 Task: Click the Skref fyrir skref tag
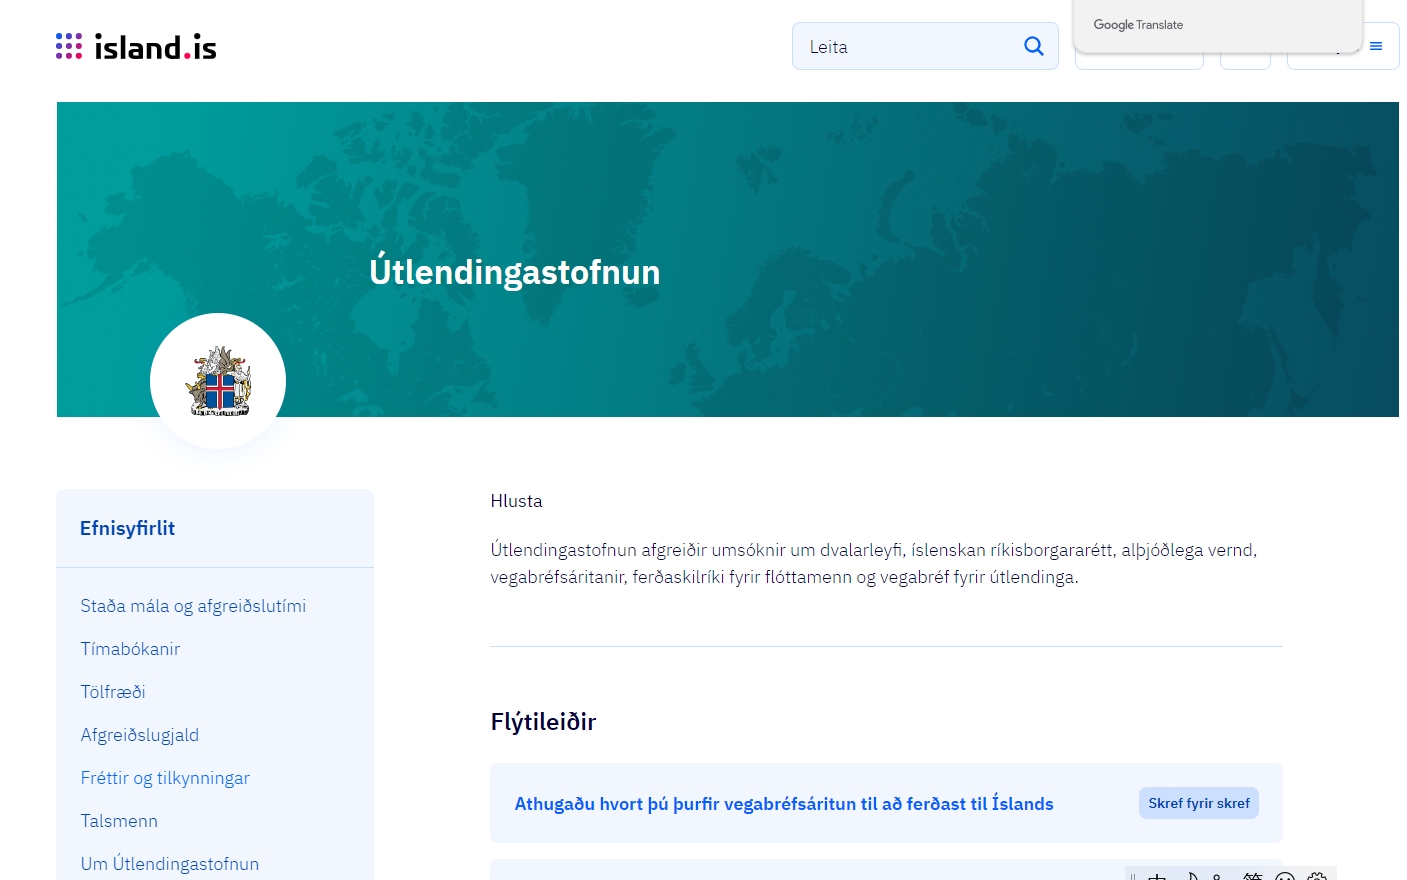click(1198, 803)
